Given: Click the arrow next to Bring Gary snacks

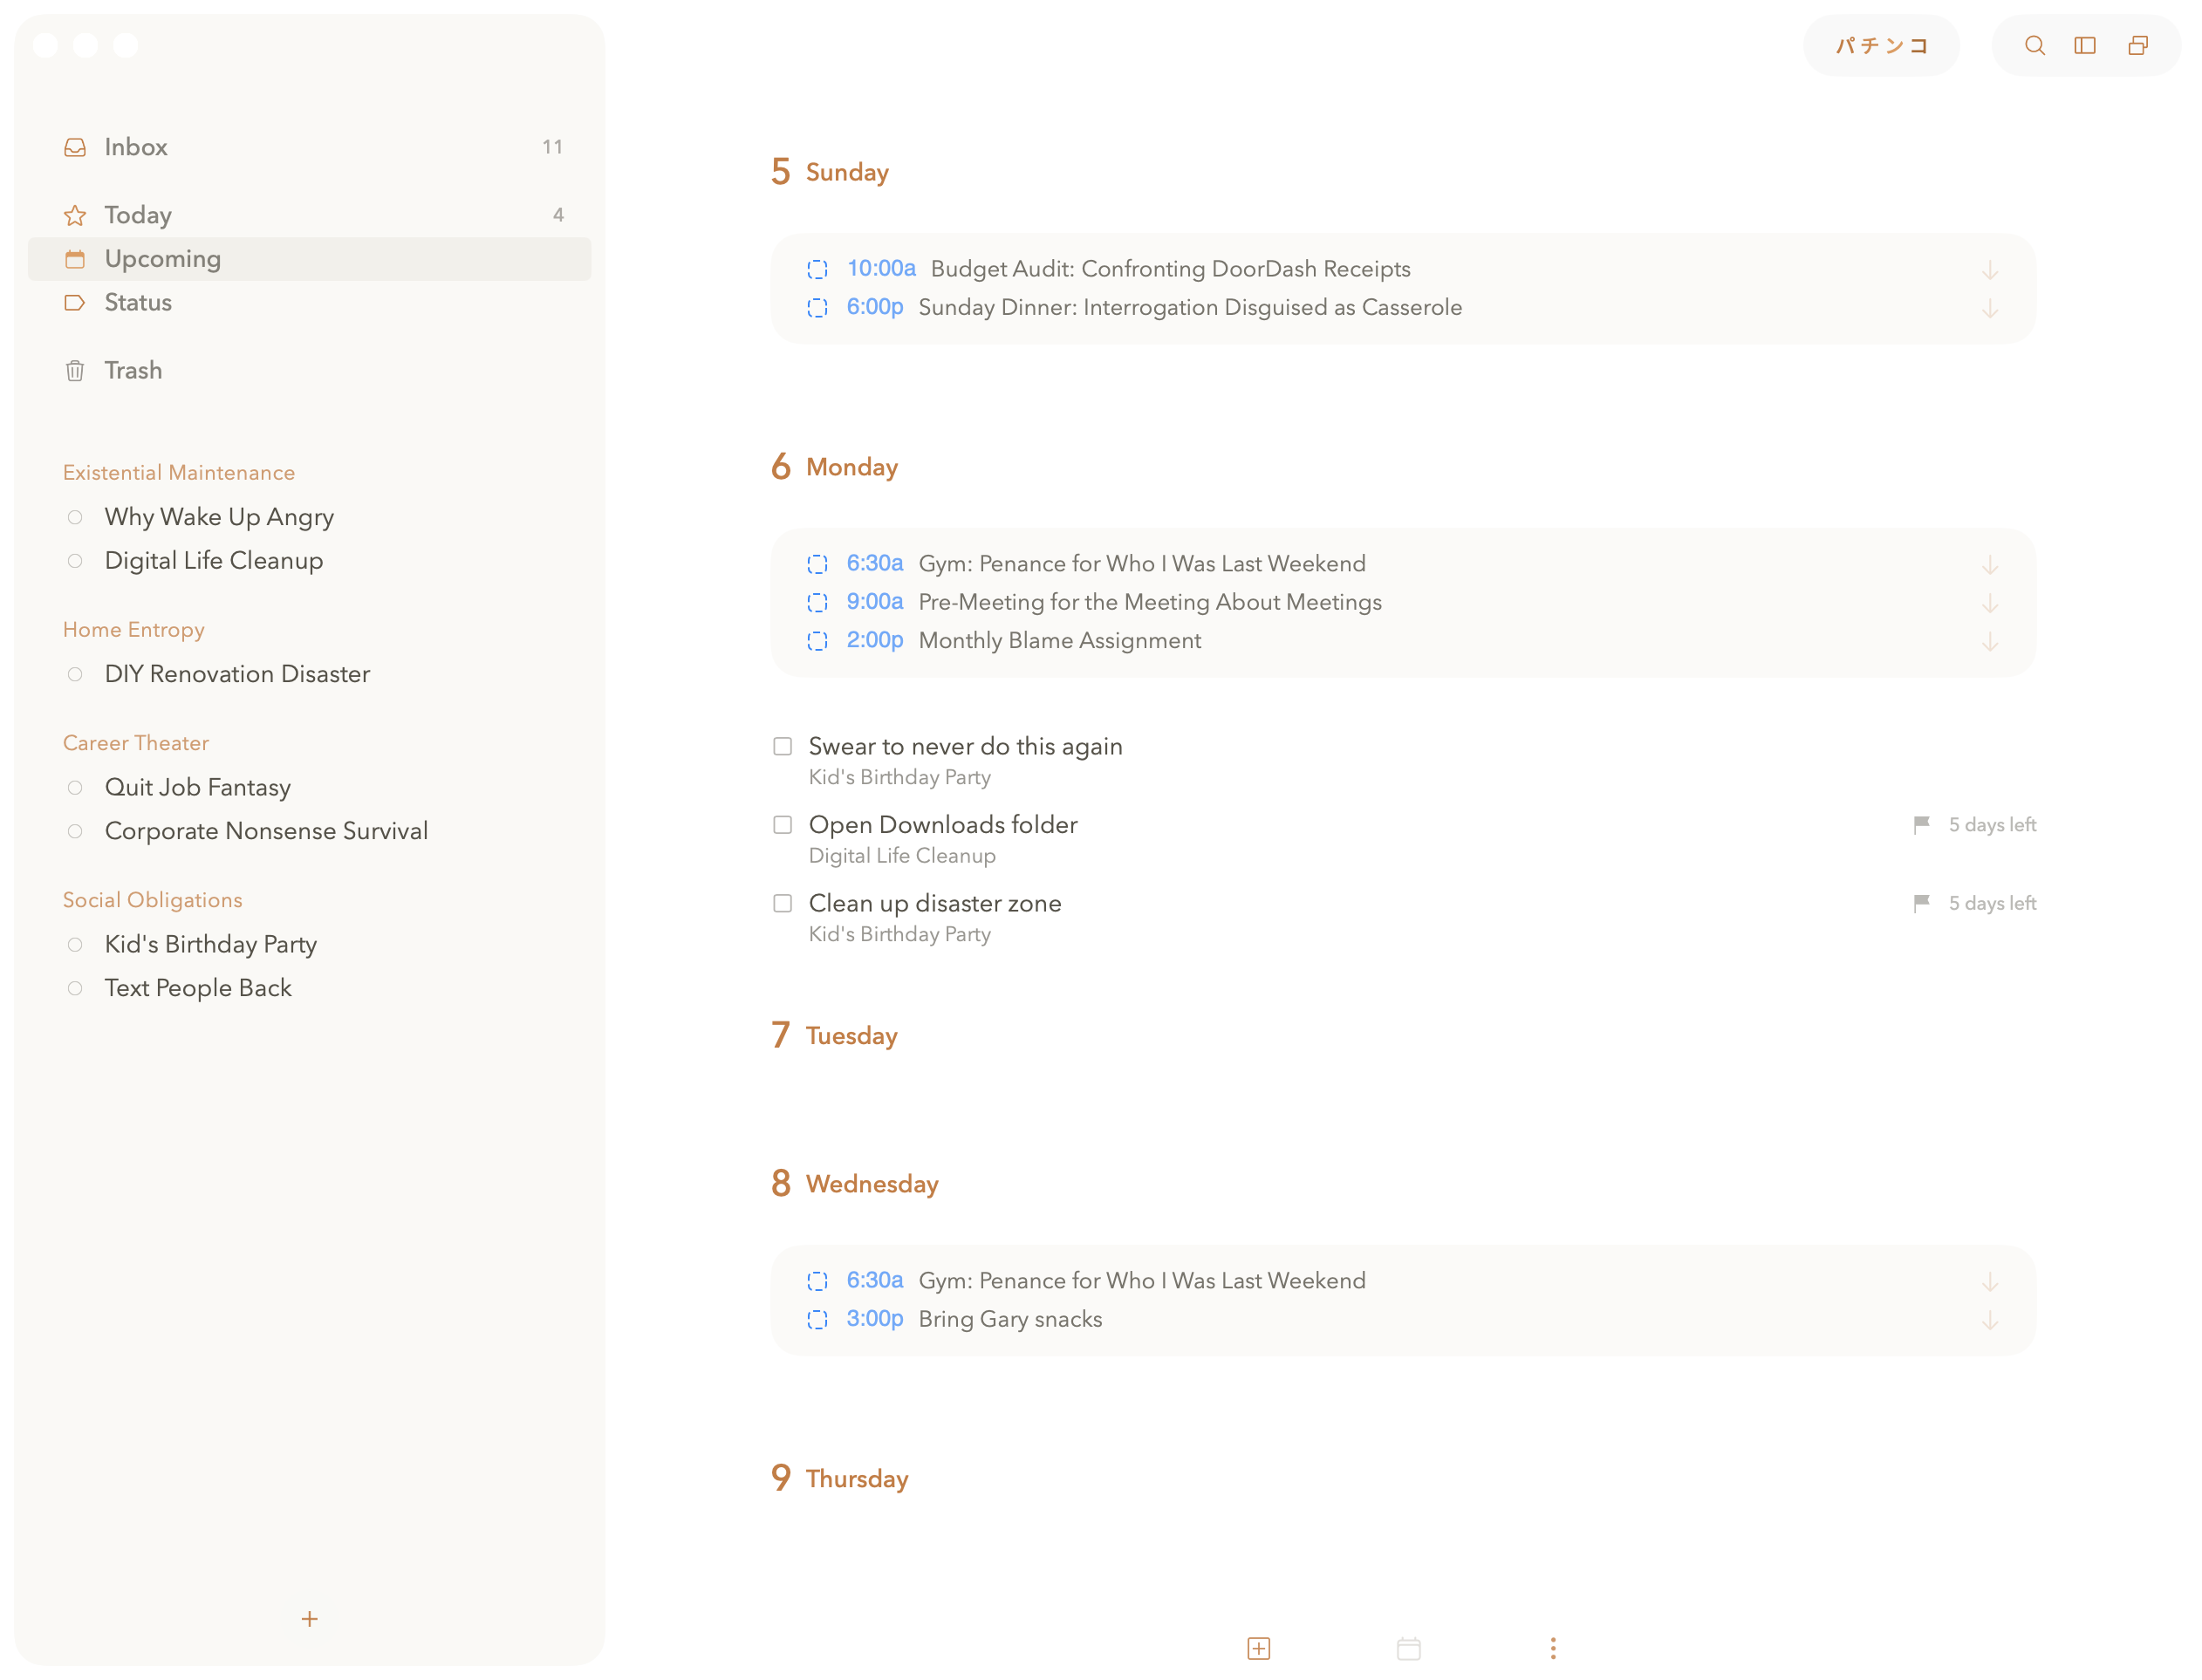Looking at the screenshot, I should tap(1990, 1320).
